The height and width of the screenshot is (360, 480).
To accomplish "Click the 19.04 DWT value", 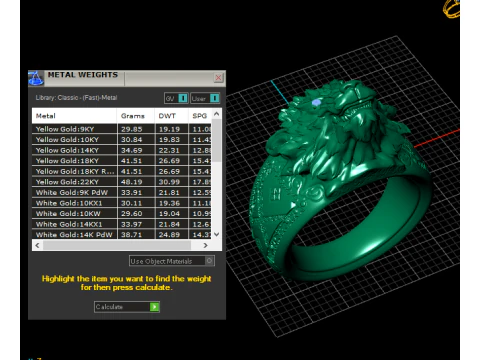I will [169, 214].
